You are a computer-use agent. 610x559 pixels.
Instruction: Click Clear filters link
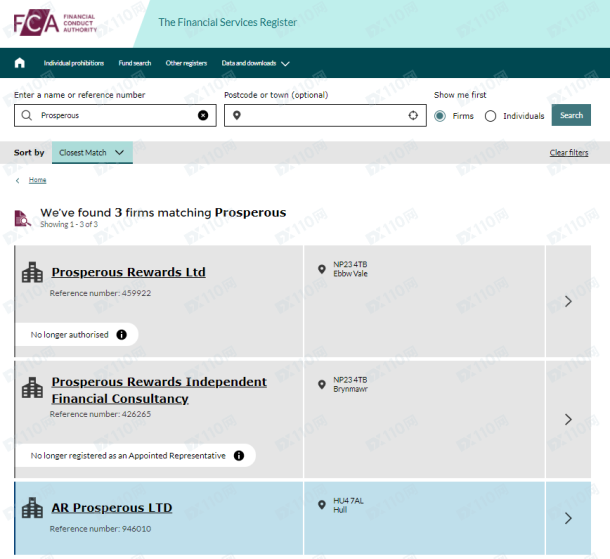(x=569, y=152)
